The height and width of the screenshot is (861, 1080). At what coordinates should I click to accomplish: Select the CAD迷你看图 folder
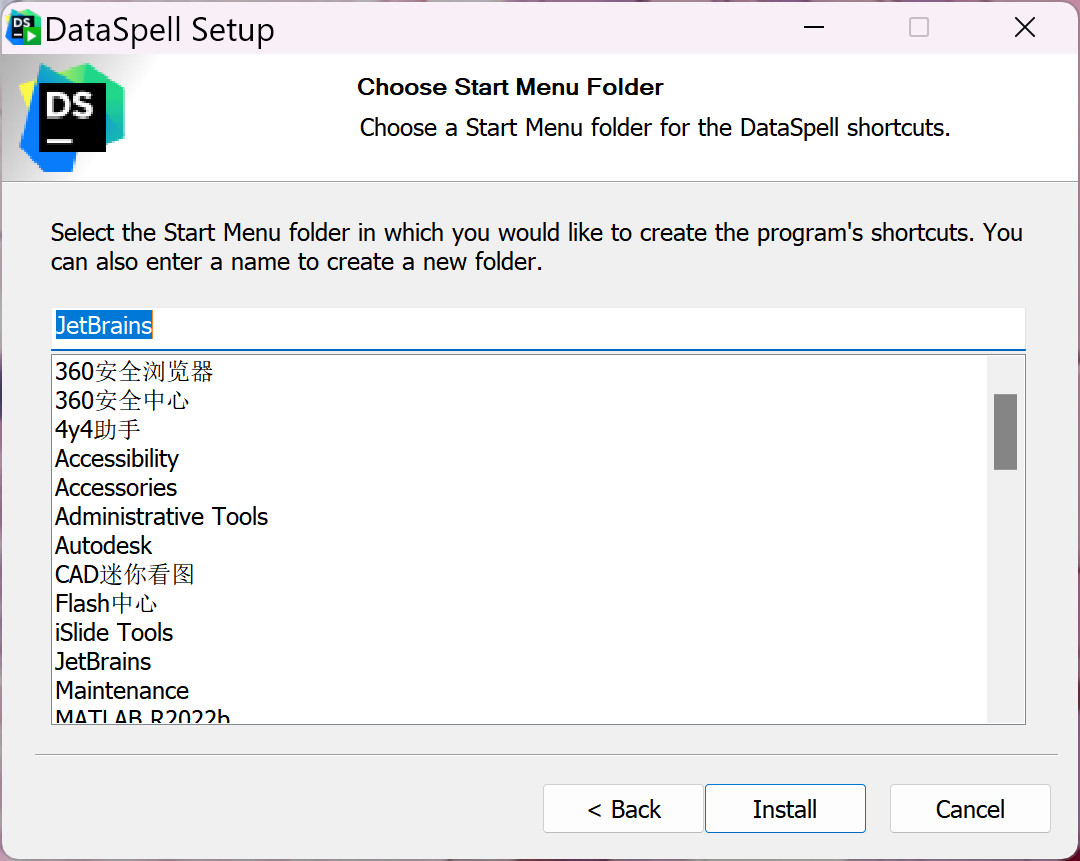[x=125, y=575]
